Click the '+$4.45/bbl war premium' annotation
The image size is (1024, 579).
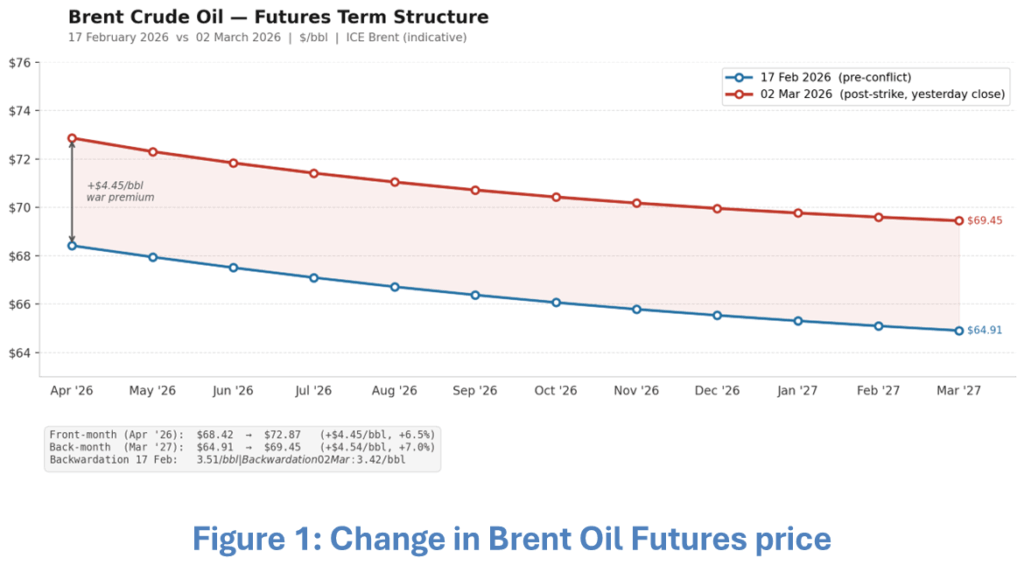pos(120,191)
